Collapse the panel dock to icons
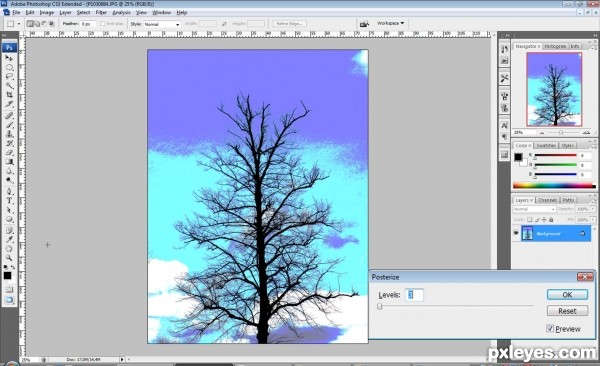The image size is (600, 366). point(594,36)
